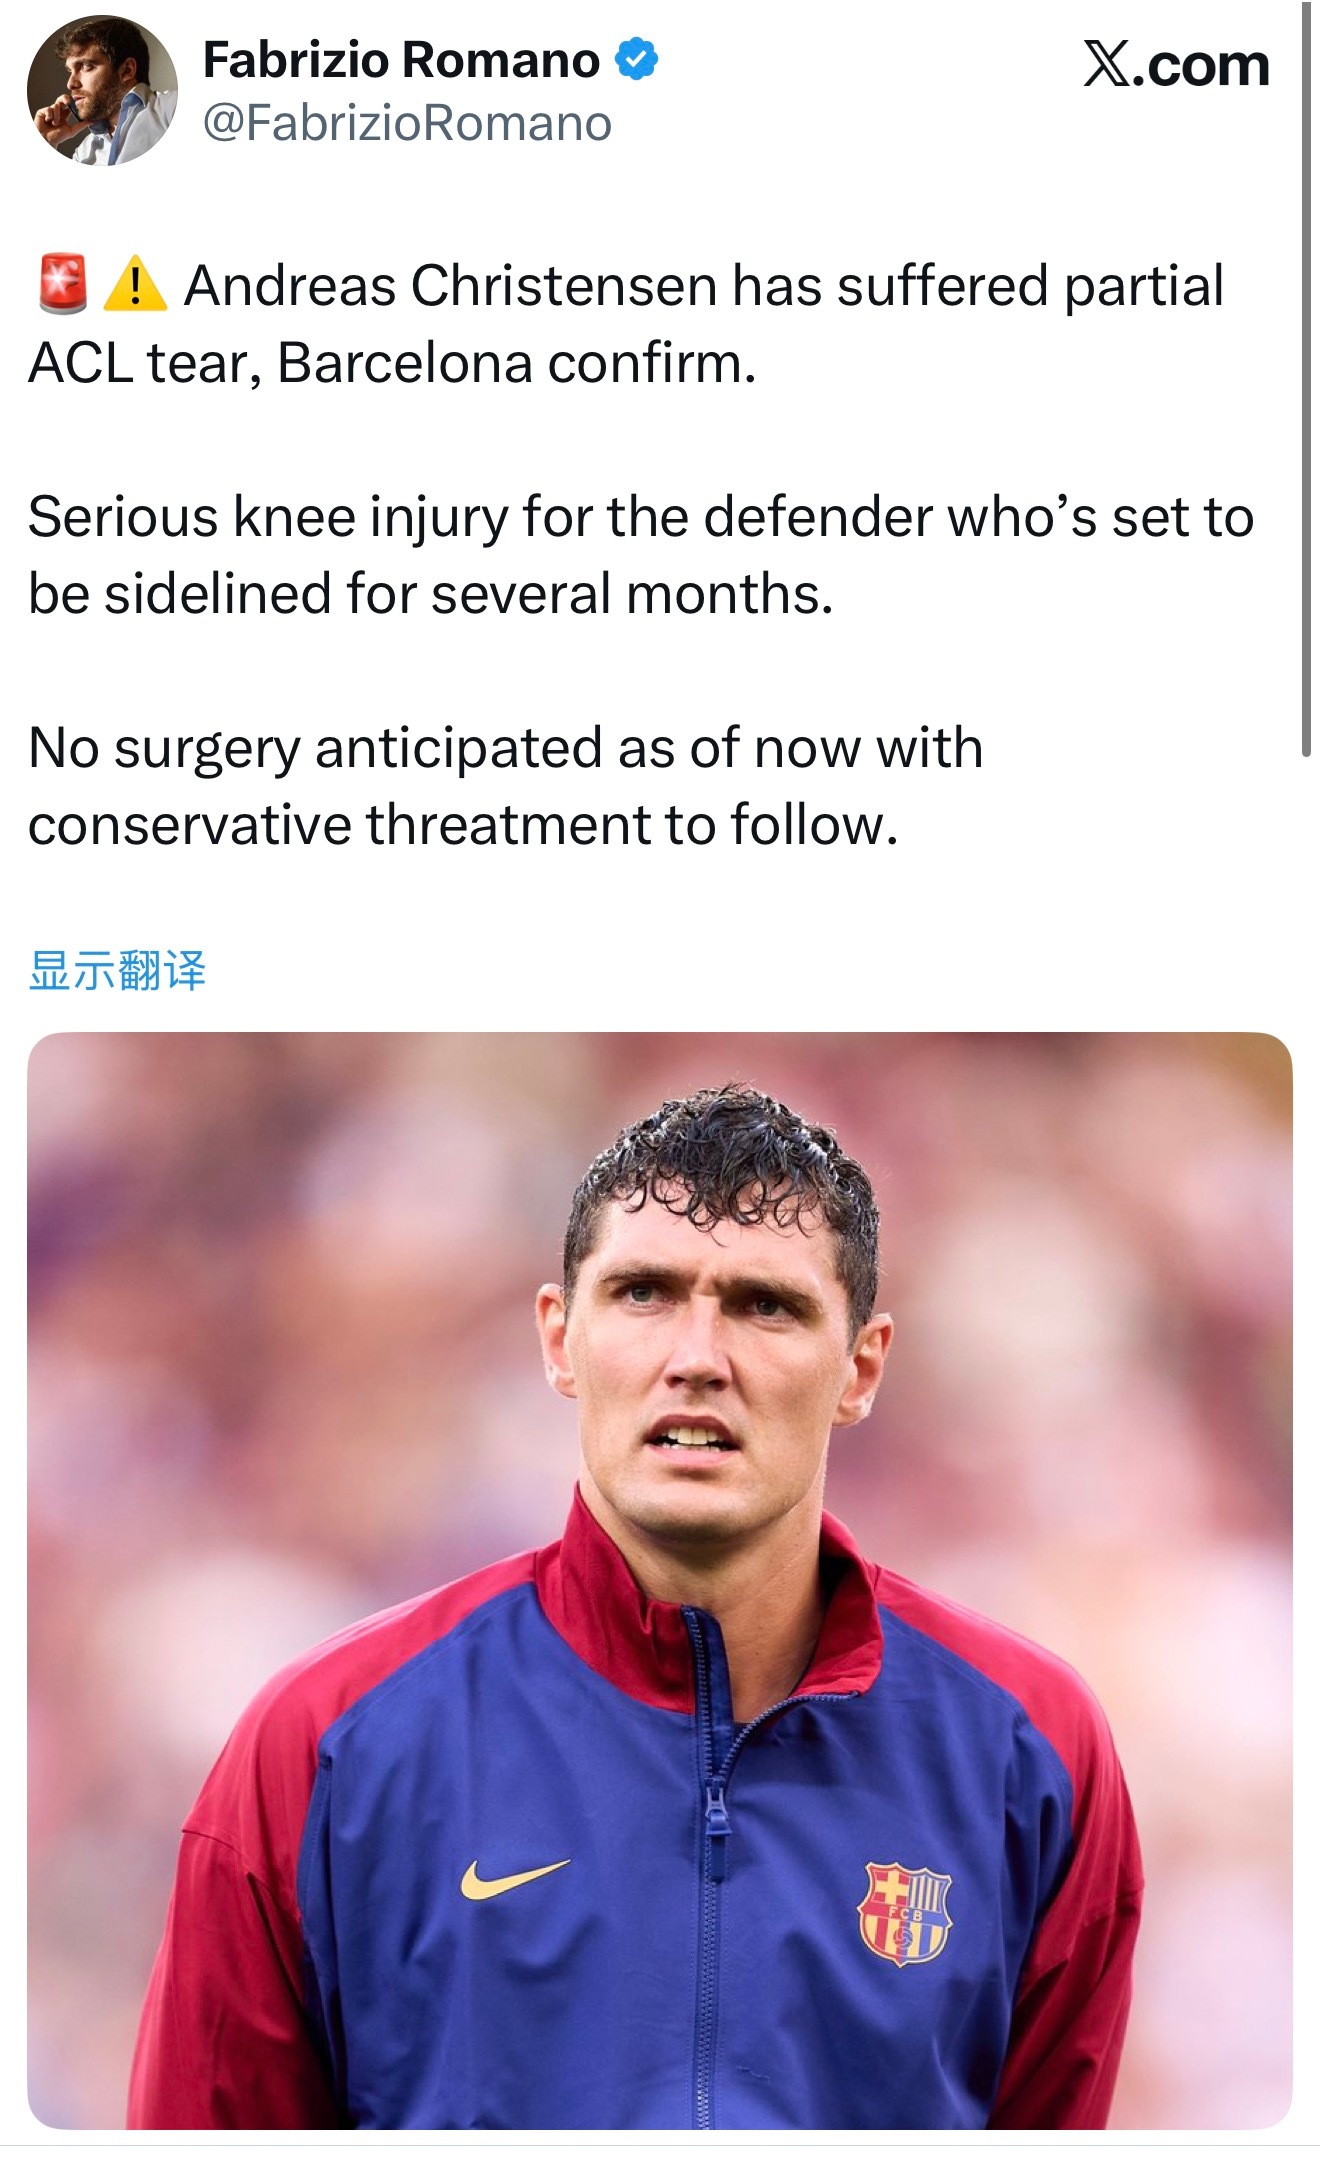Open the @FabrizioRomano handle

(407, 124)
